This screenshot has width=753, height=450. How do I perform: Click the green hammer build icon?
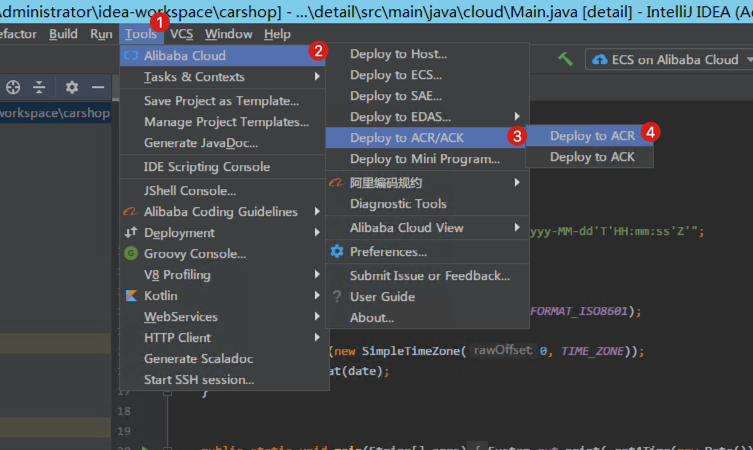tap(565, 59)
